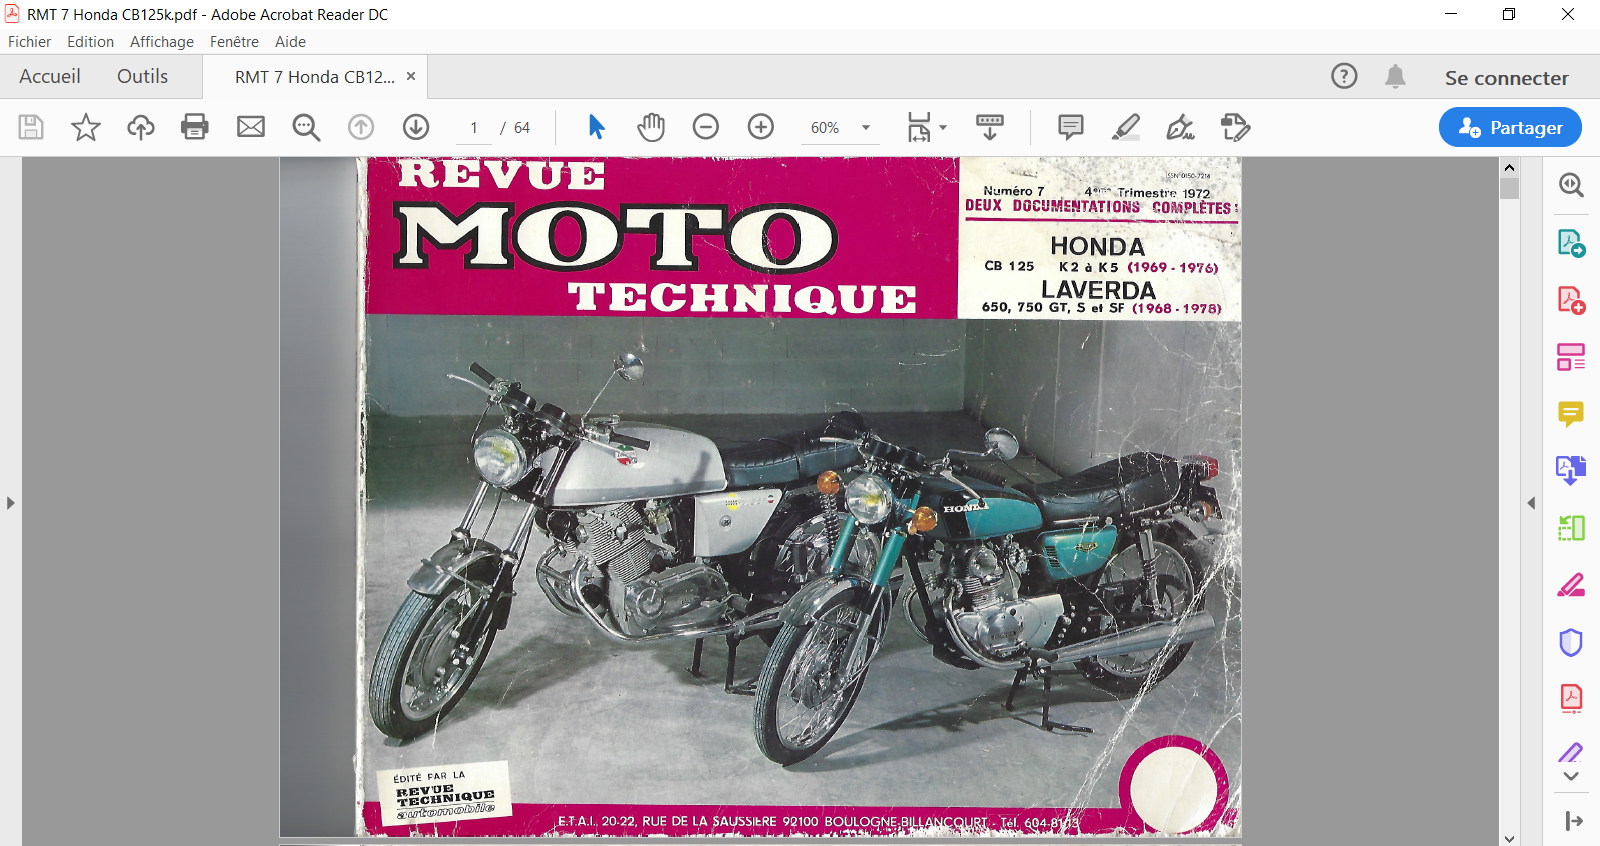1600x846 pixels.
Task: Activate the Hand pan tool
Action: (x=651, y=127)
